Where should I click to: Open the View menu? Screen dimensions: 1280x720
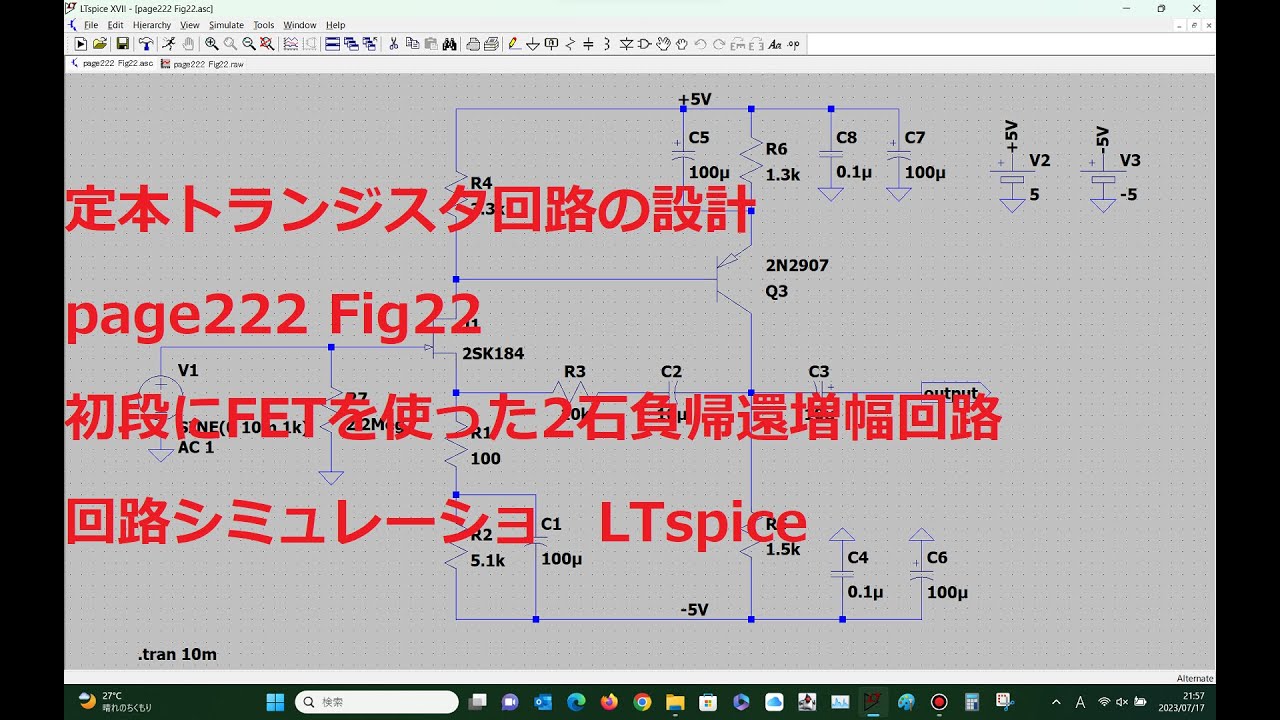click(190, 25)
